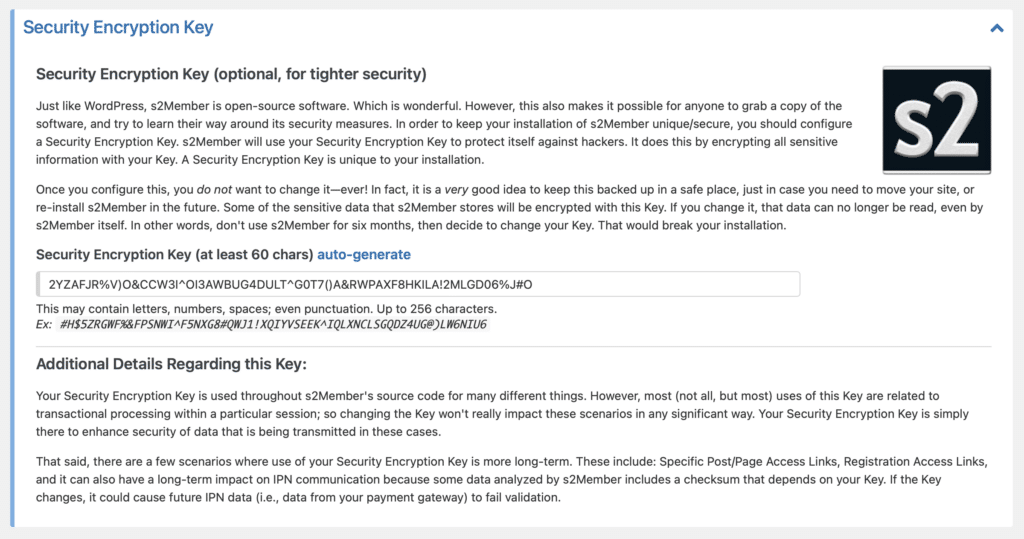Click the italic 'do not' text
The width and height of the screenshot is (1024, 539).
tap(214, 190)
